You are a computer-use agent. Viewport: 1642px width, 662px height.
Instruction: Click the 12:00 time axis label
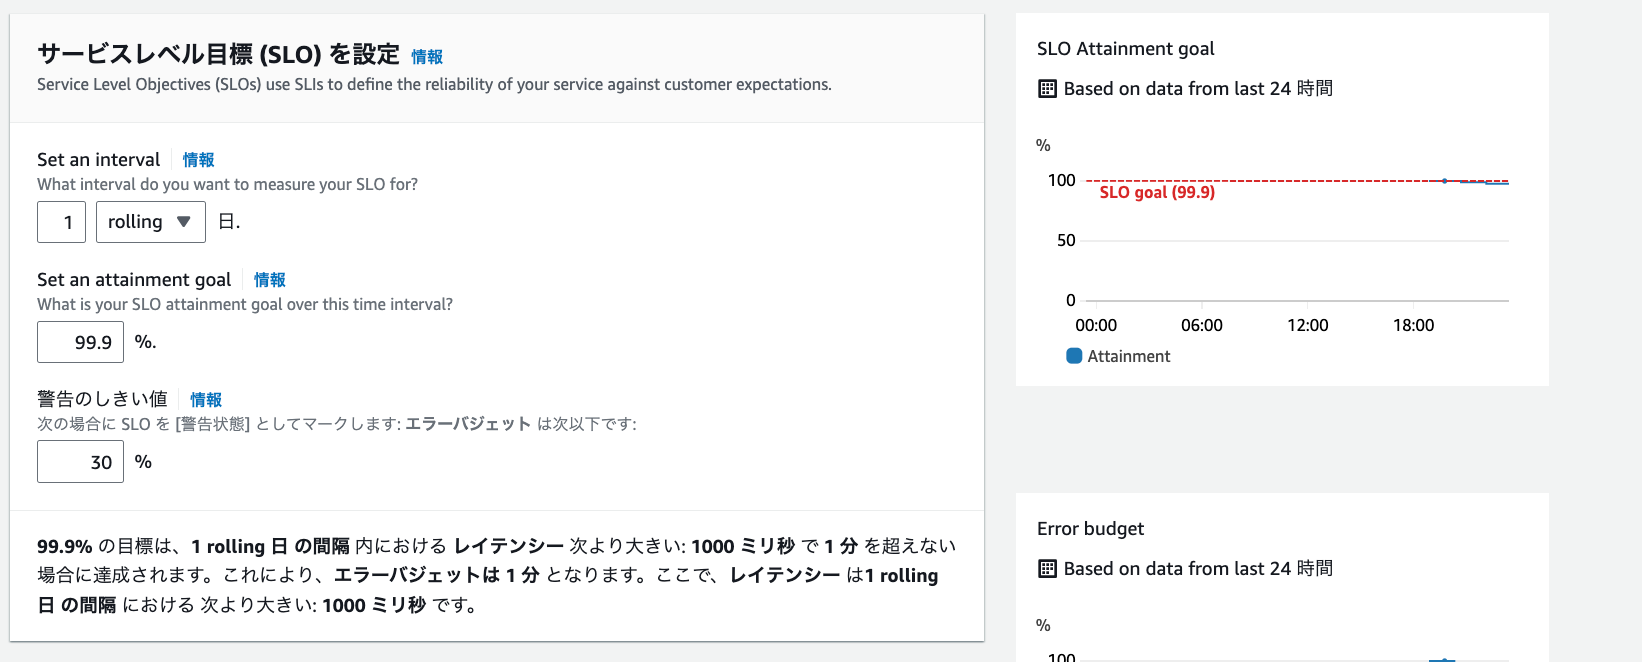click(x=1307, y=325)
